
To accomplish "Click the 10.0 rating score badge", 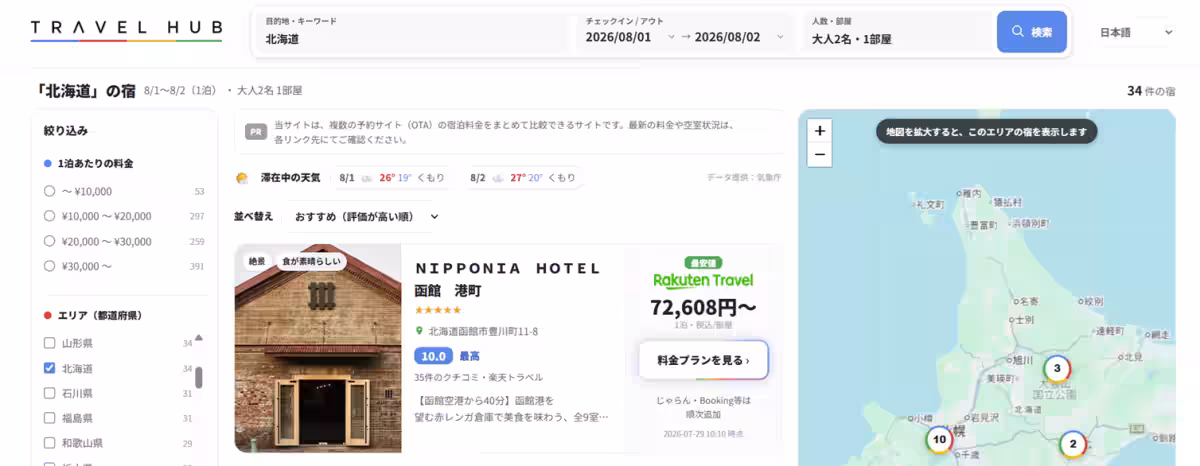I will (433, 356).
